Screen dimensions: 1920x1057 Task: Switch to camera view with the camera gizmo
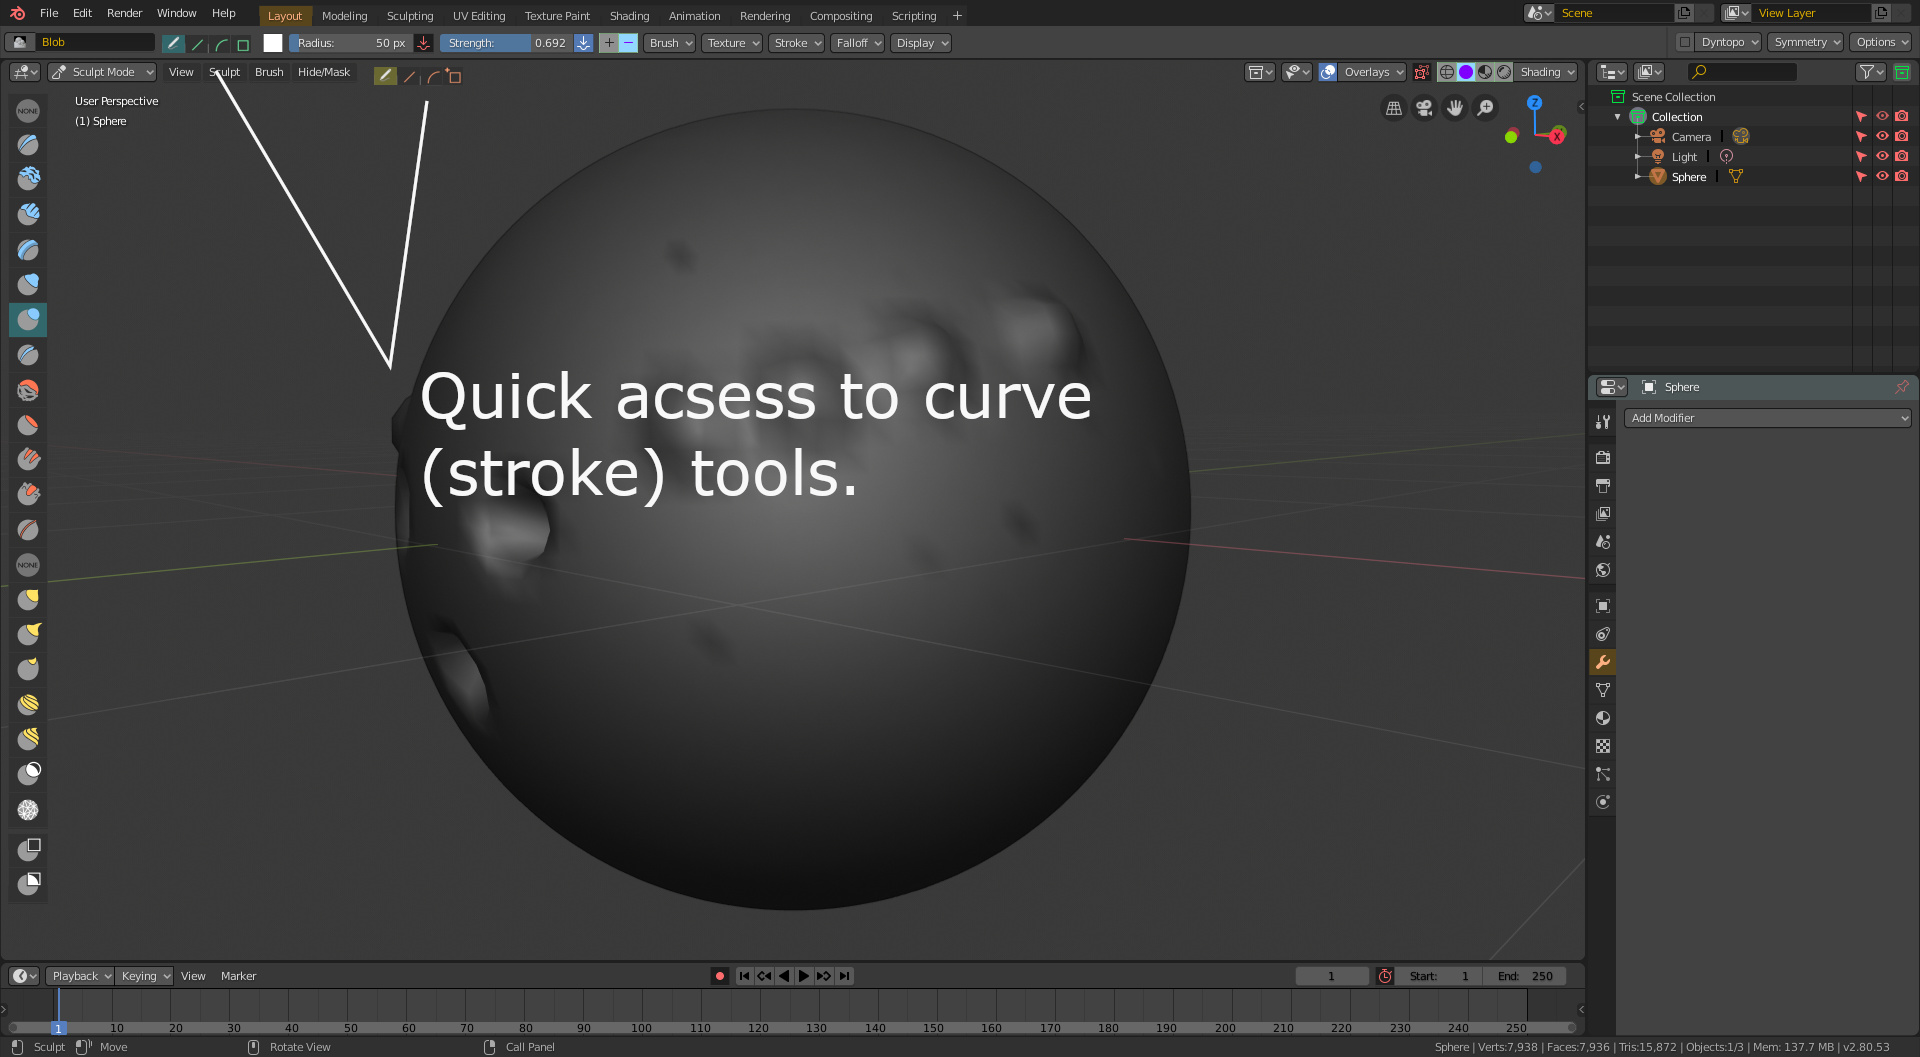click(x=1424, y=108)
